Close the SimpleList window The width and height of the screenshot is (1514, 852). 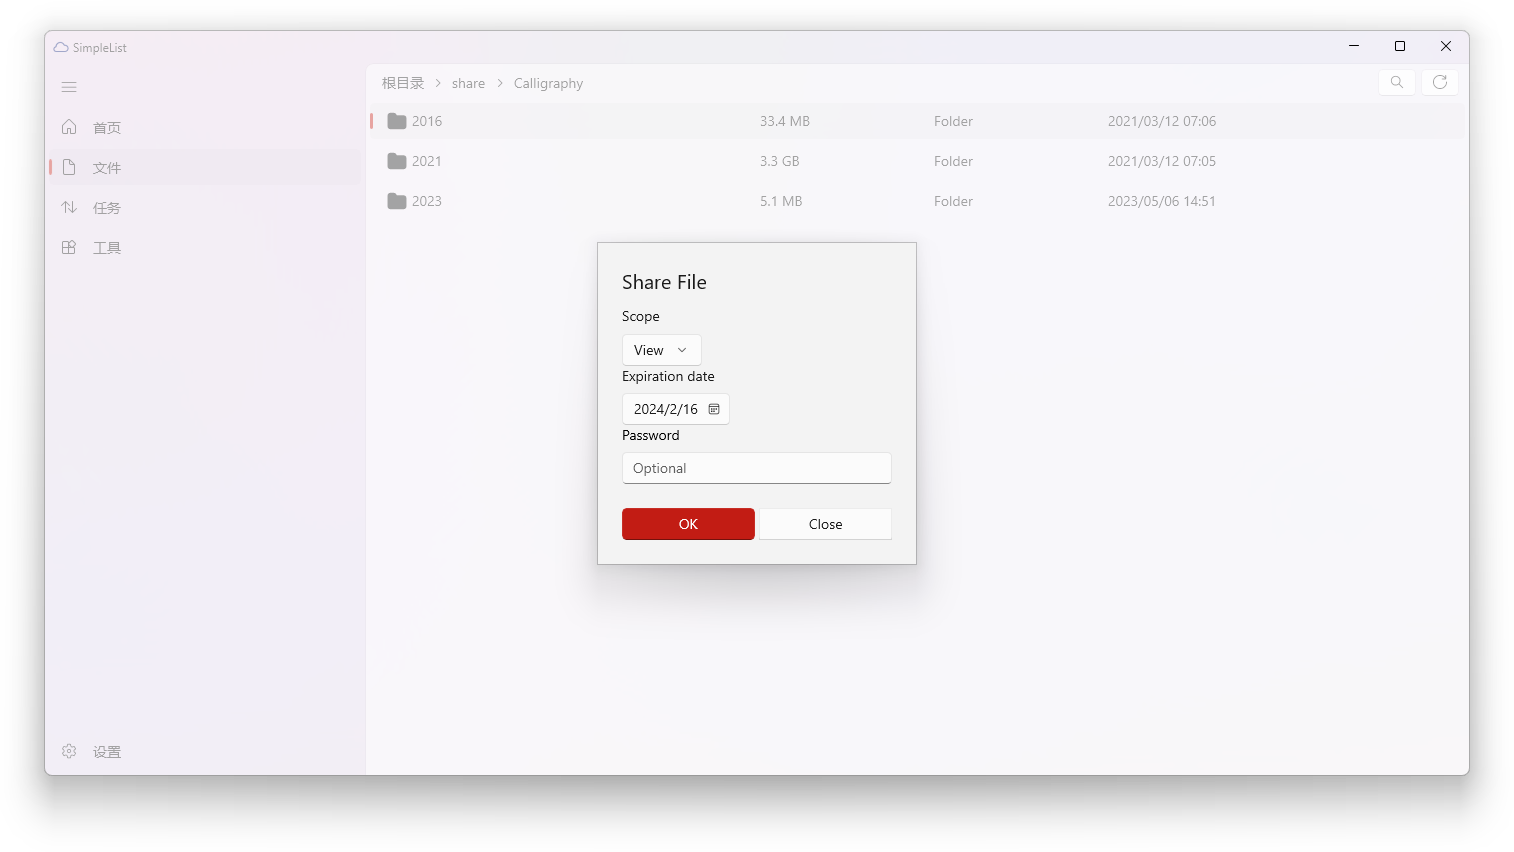(x=1446, y=46)
